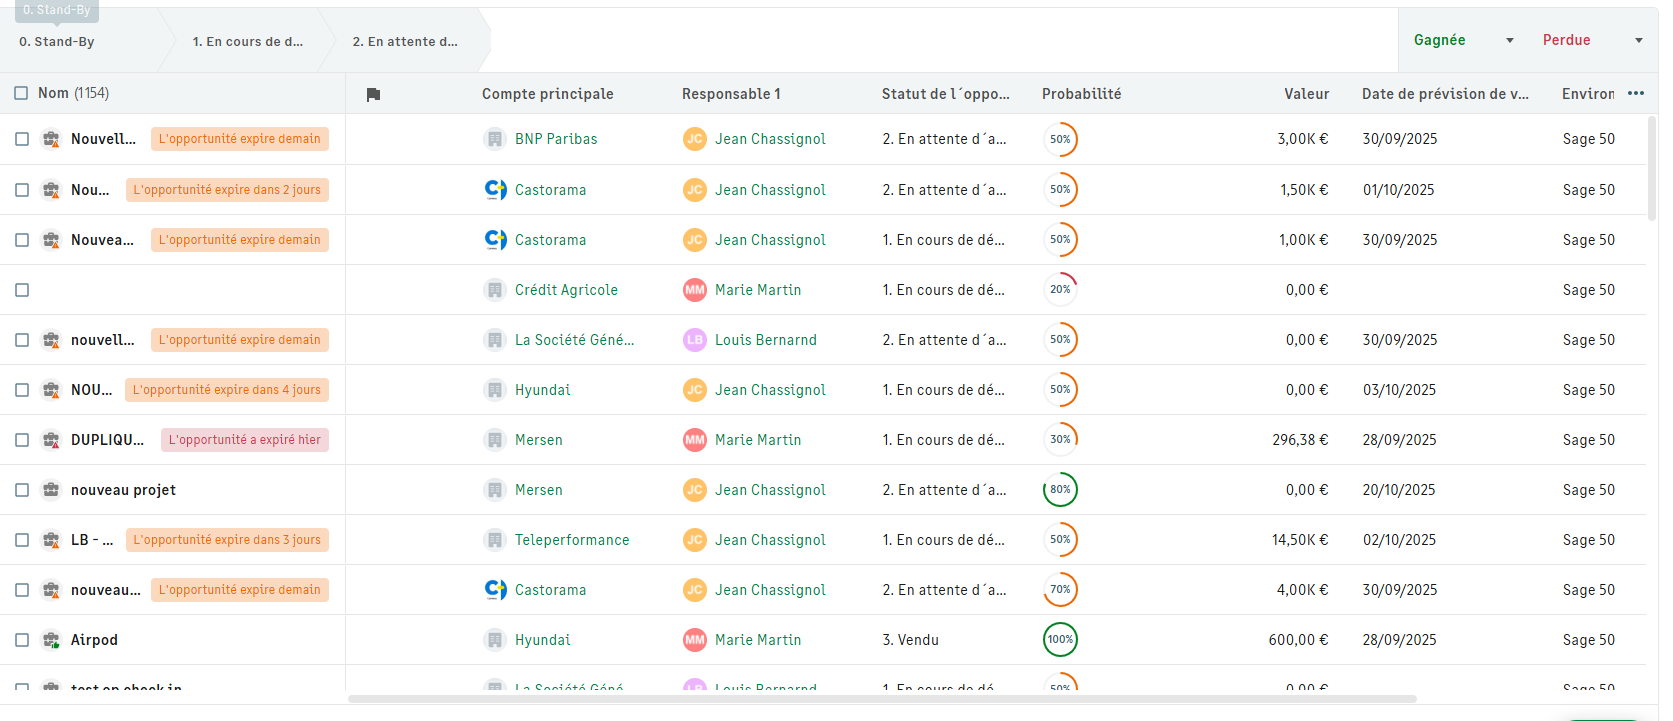Click the horizontal scrollbar below the table
Screen dimensions: 1673x721
pos(881,699)
